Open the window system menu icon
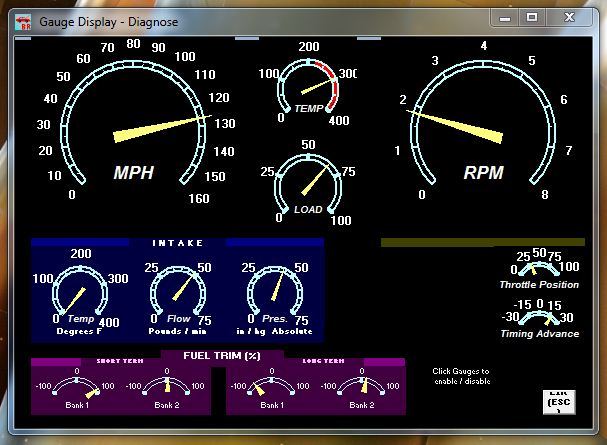This screenshot has height=445, width=607. tap(22, 18)
